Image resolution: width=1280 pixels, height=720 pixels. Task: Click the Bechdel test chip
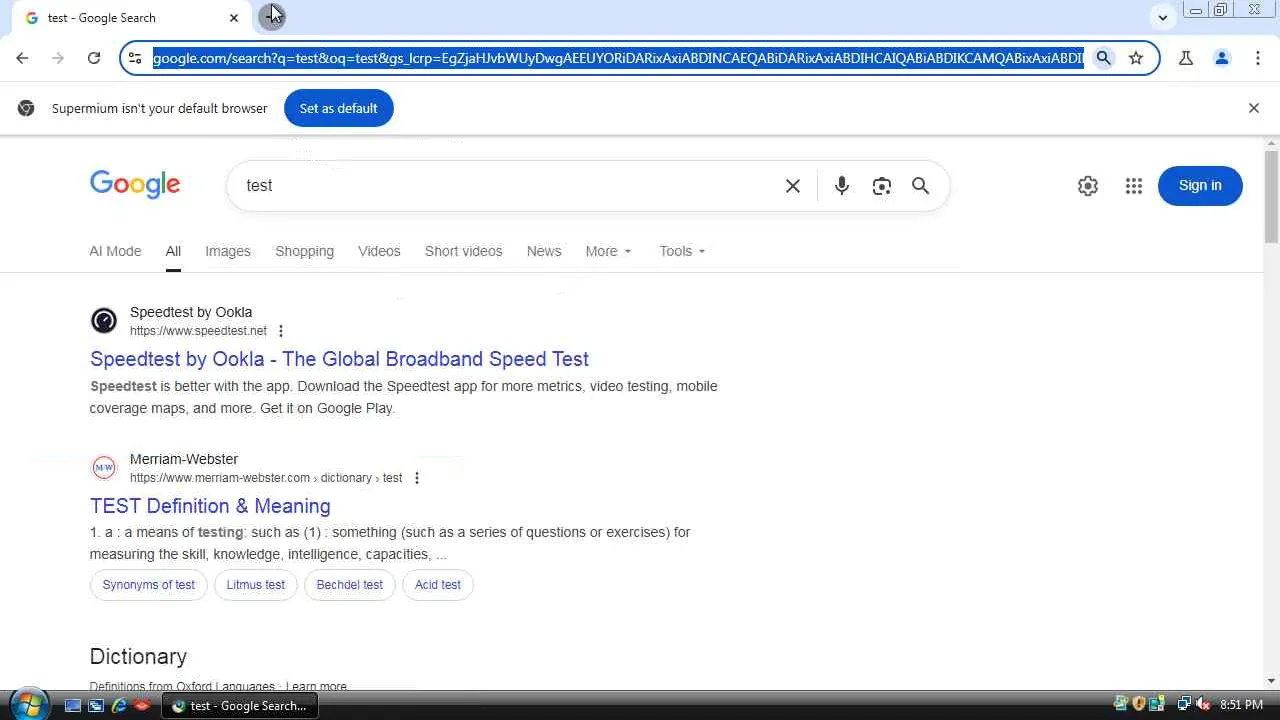click(350, 585)
